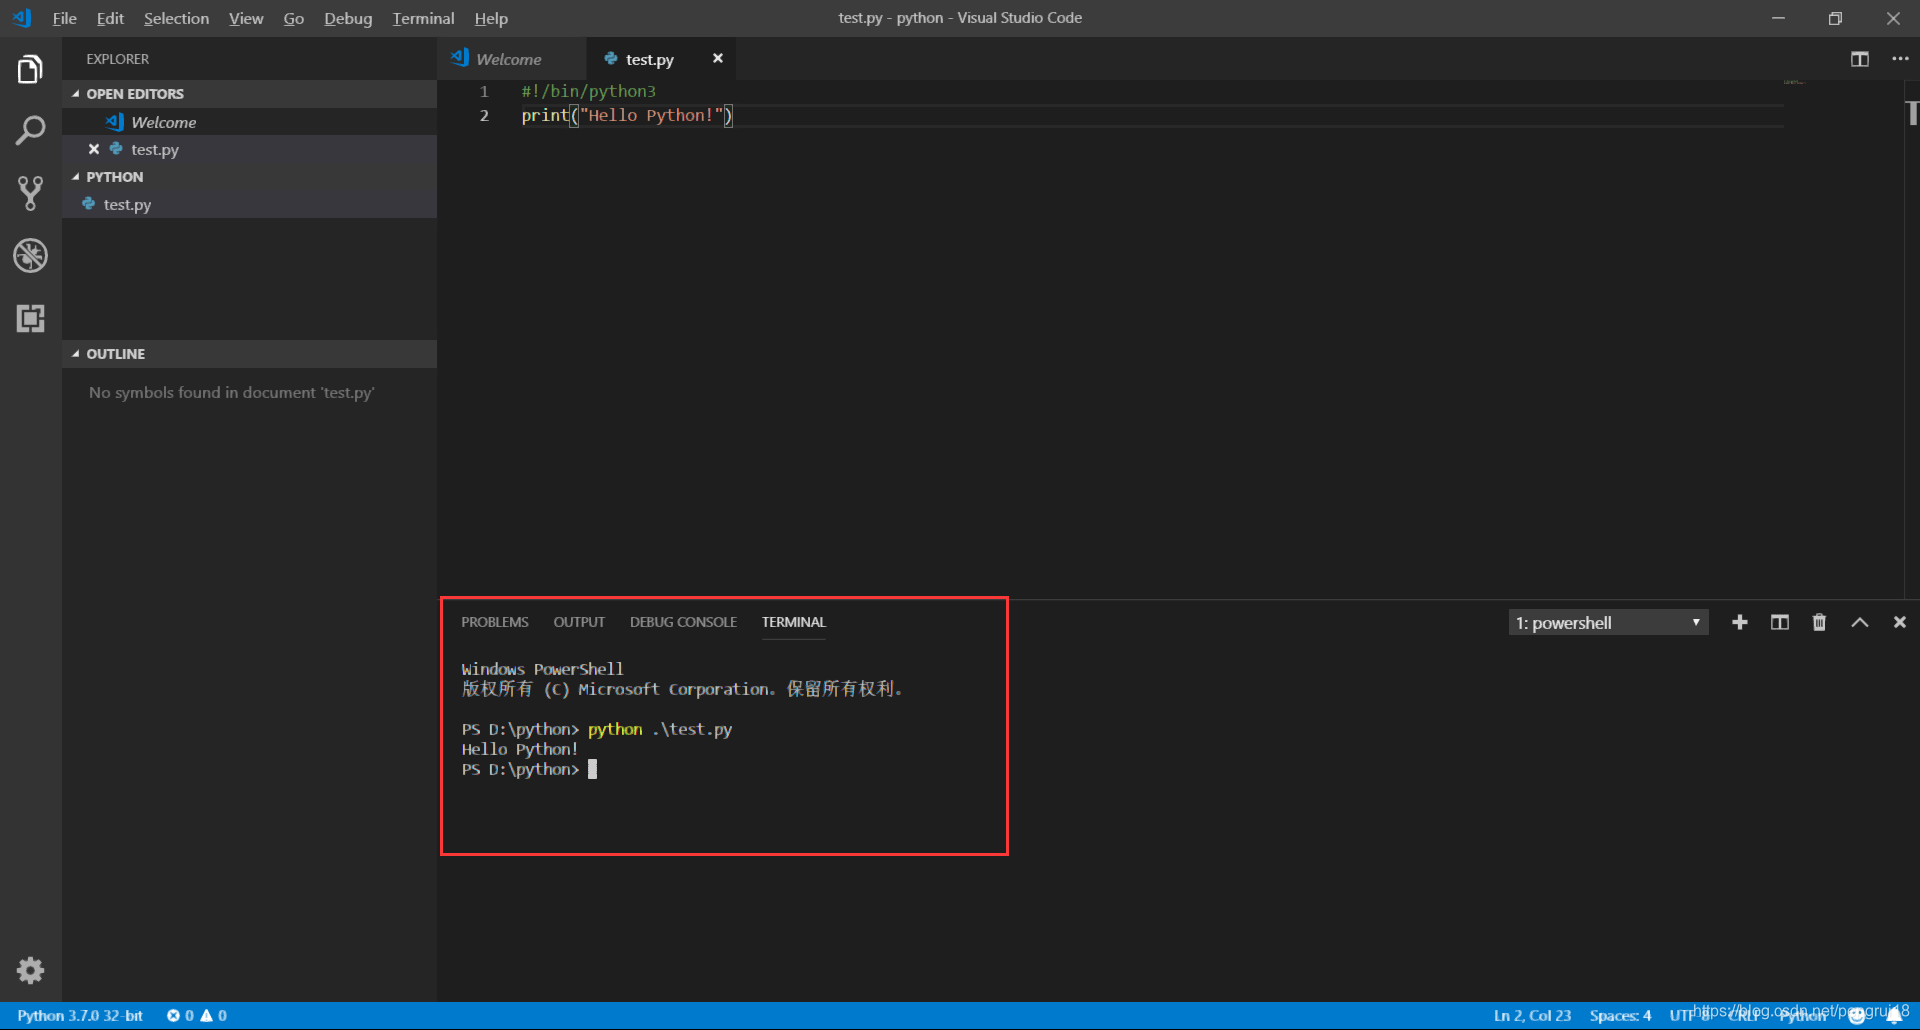Click the 'Hello Python!' output line in terminal

[x=519, y=749]
